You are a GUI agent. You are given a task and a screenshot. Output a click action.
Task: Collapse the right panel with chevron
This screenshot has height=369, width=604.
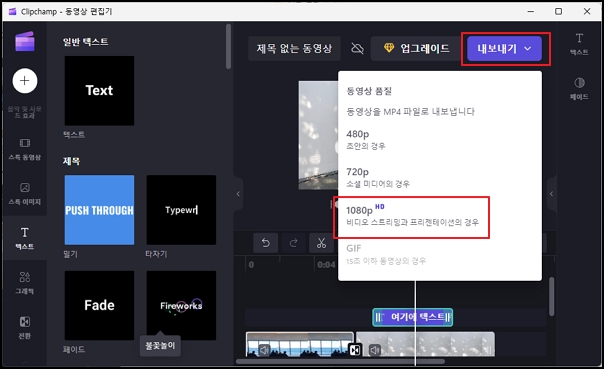coord(551,194)
